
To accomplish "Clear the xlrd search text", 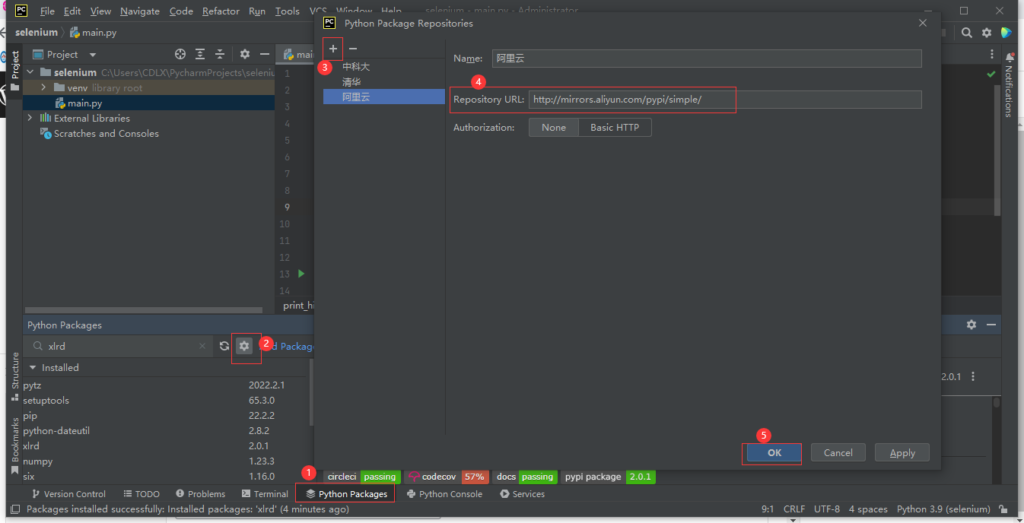I will (203, 346).
